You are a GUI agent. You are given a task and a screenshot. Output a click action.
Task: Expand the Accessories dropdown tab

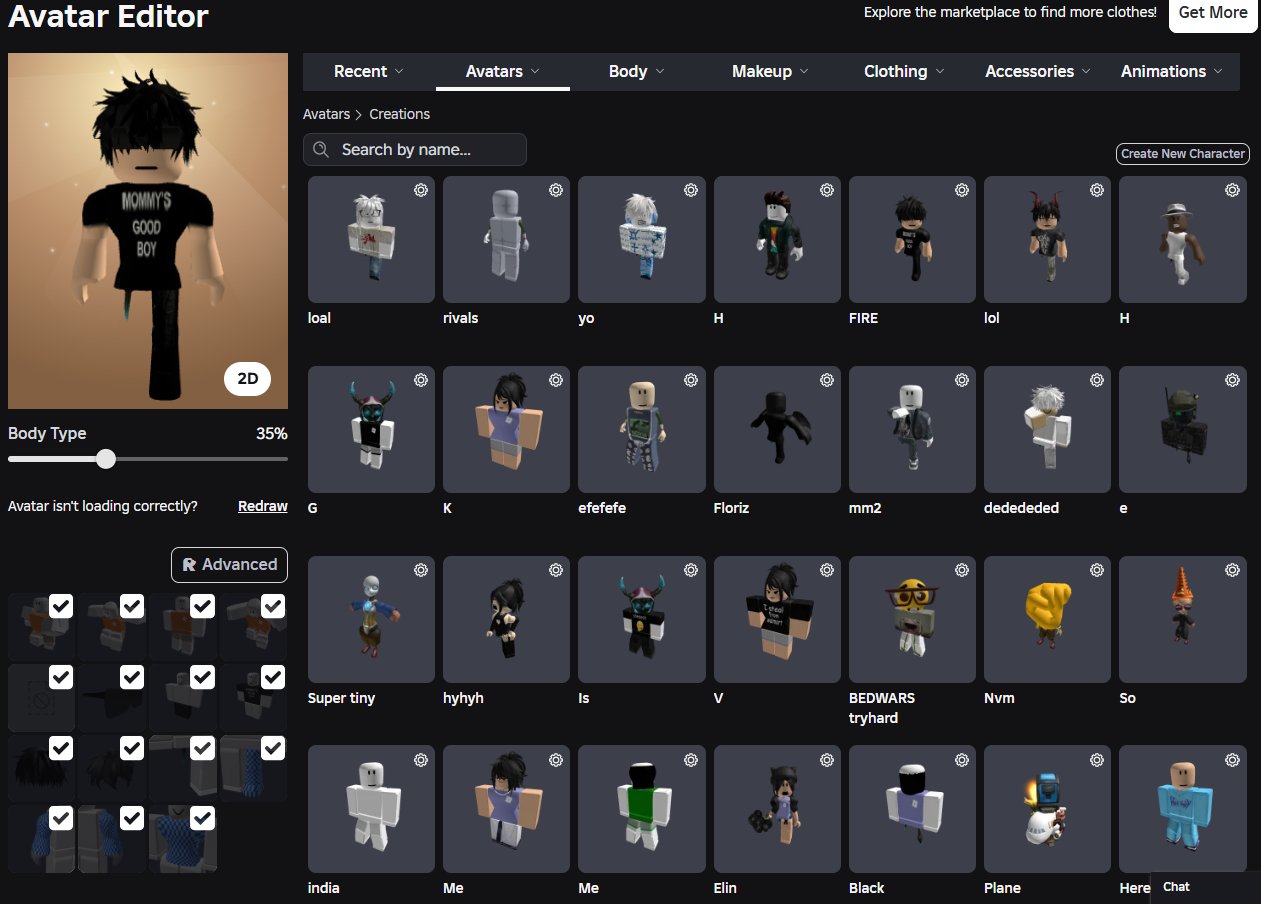click(1038, 71)
